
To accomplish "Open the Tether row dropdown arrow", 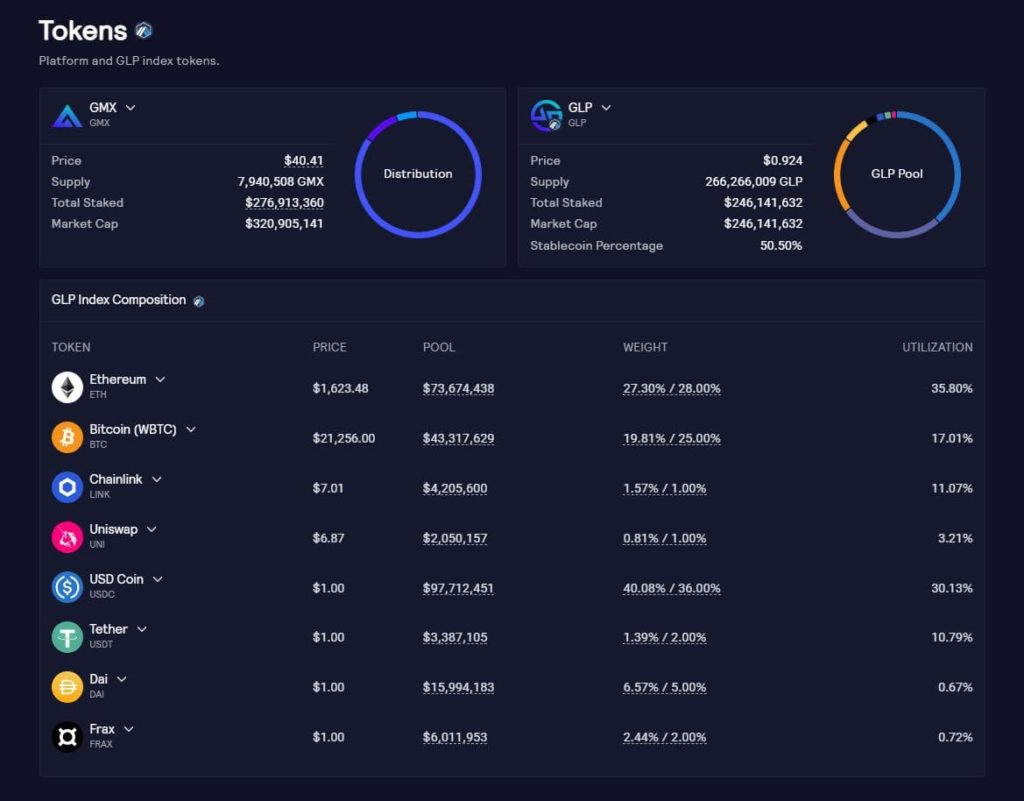I will point(142,629).
